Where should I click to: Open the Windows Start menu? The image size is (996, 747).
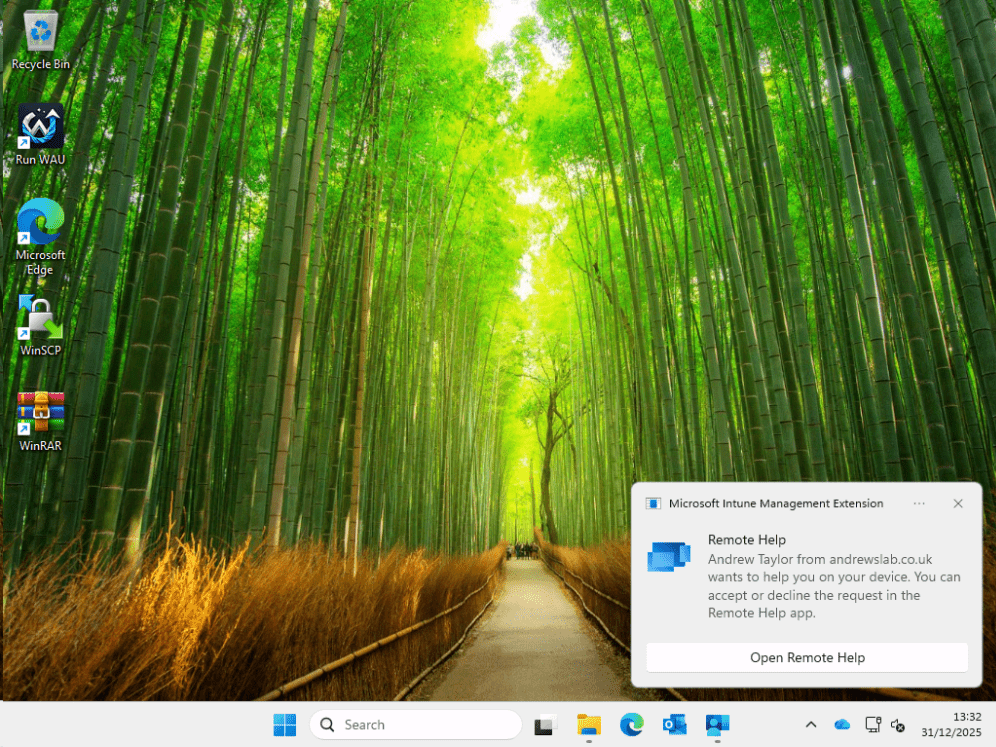[285, 724]
